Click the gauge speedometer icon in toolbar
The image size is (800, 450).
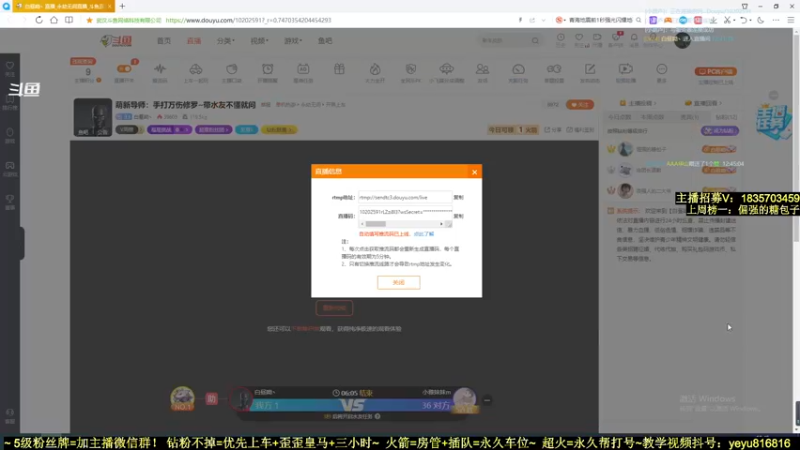tap(518, 69)
